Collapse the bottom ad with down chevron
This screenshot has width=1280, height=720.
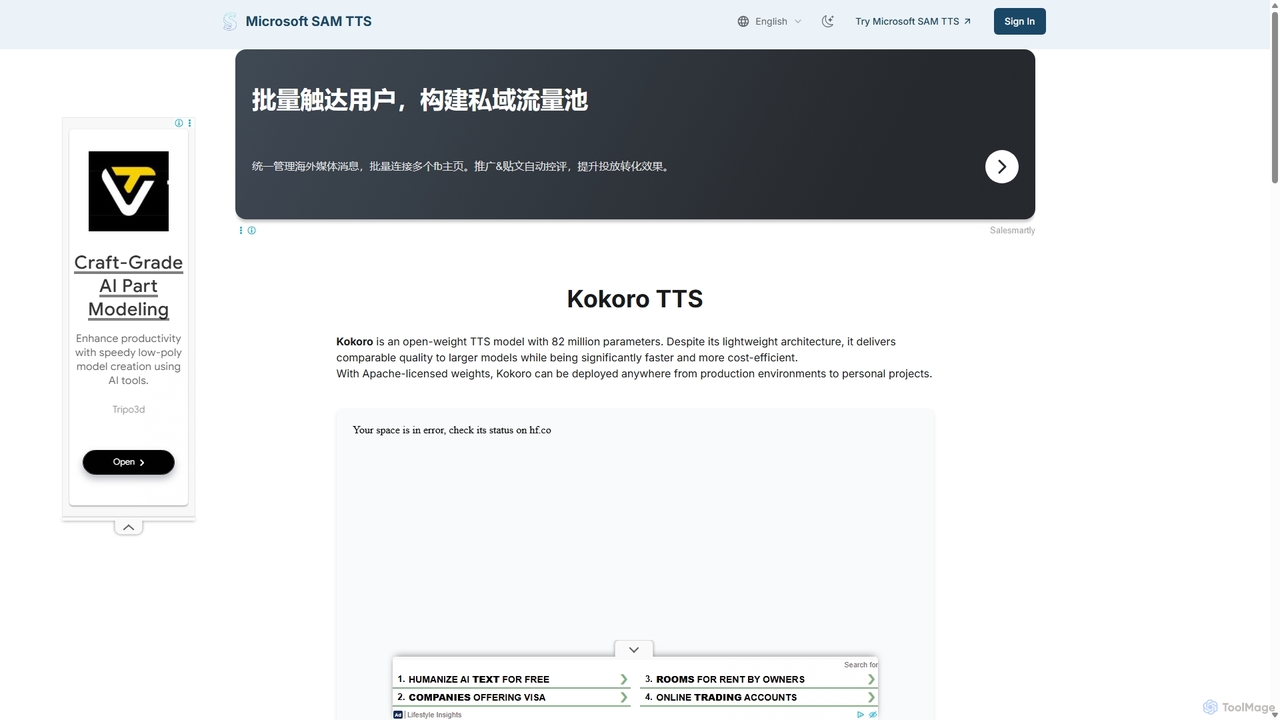click(633, 650)
